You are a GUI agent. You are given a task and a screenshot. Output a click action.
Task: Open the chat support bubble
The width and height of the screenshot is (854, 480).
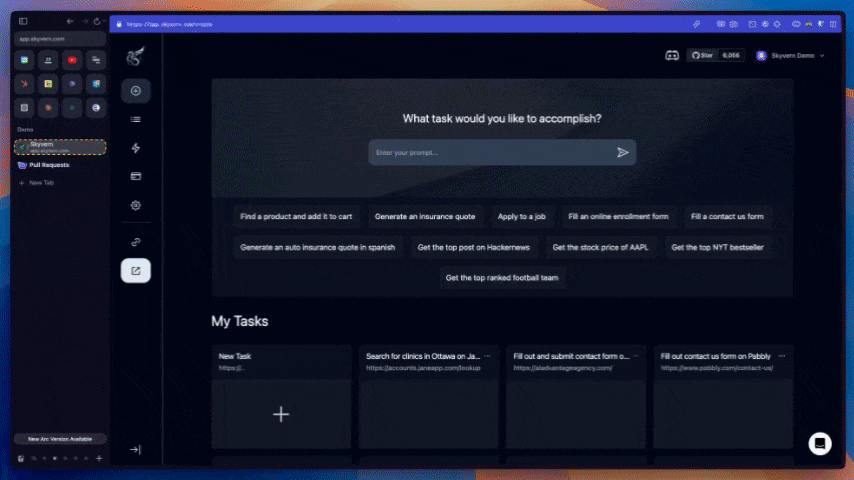click(819, 443)
